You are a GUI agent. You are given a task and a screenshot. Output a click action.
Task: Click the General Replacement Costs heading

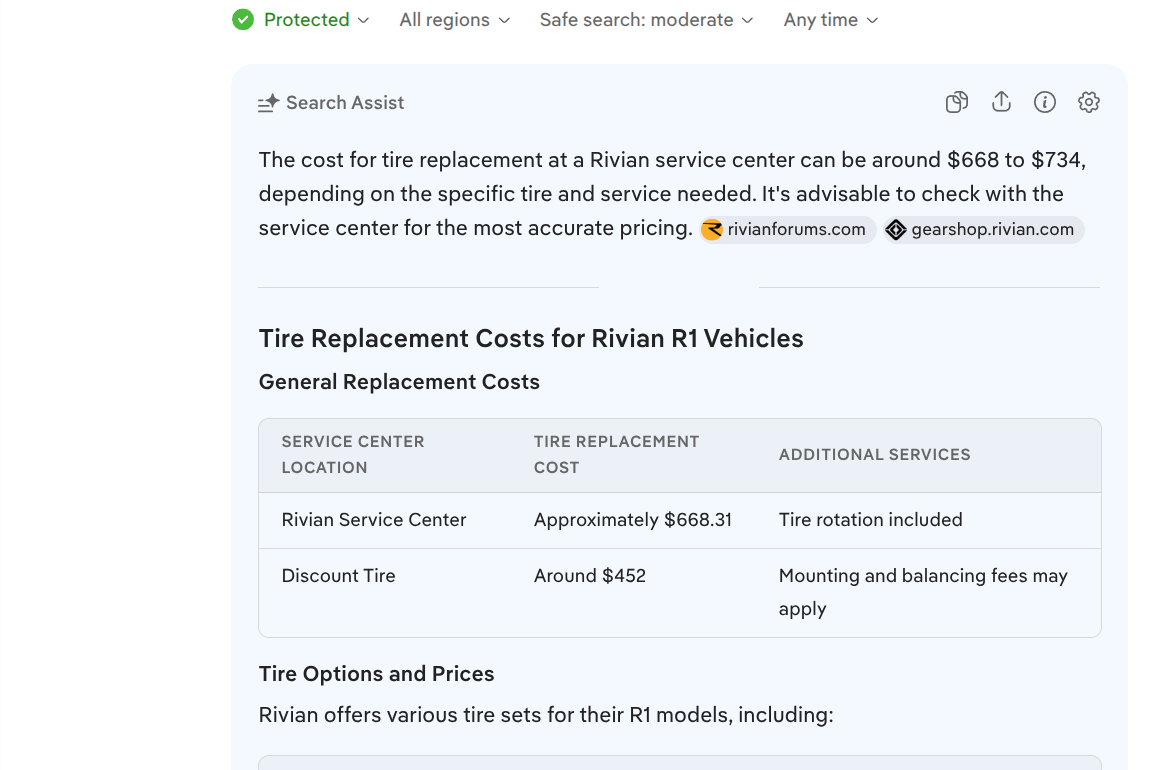(399, 382)
